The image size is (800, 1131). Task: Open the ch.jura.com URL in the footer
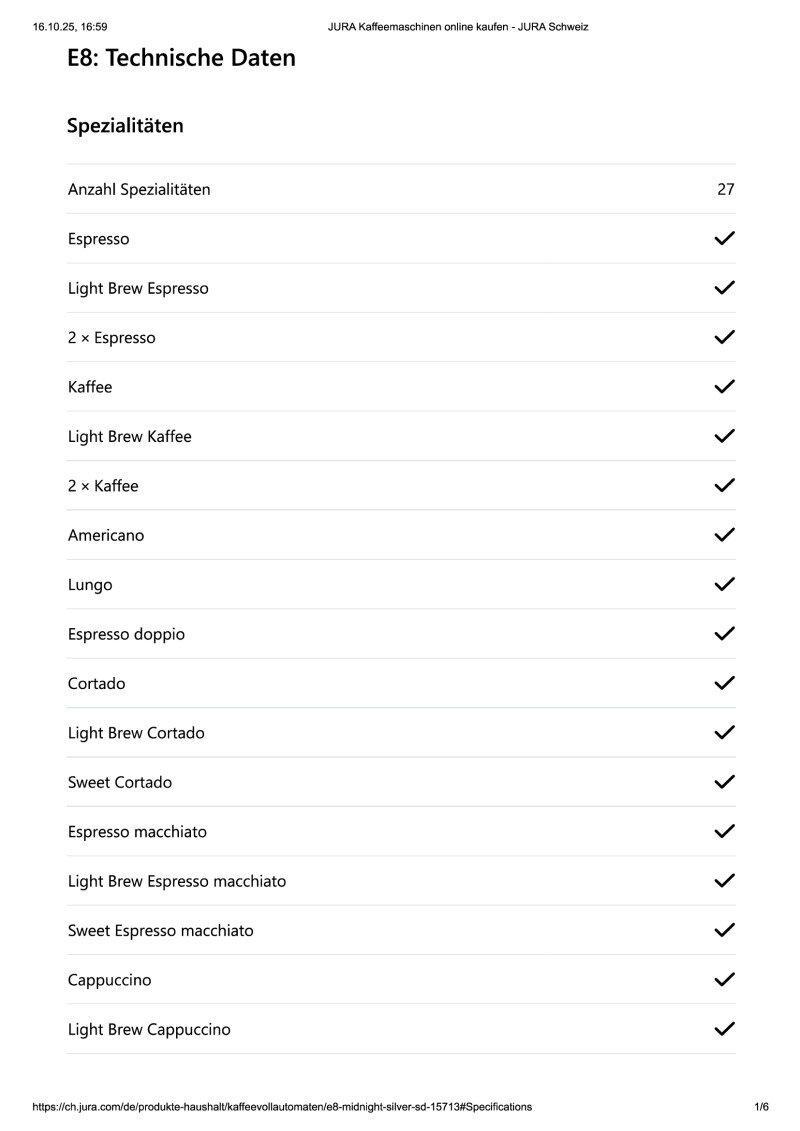282,1107
